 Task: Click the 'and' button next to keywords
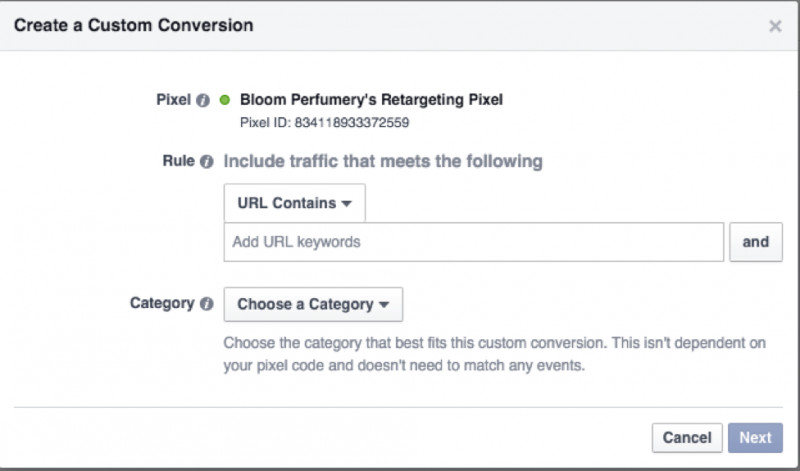pyautogui.click(x=756, y=242)
